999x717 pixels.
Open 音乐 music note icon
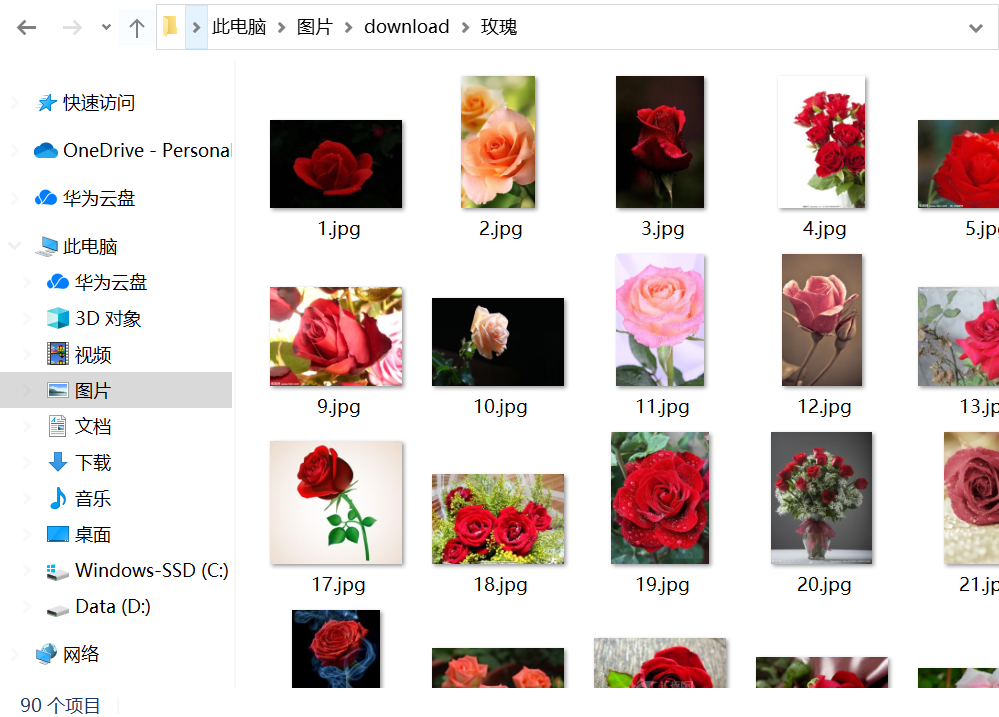pyautogui.click(x=57, y=498)
